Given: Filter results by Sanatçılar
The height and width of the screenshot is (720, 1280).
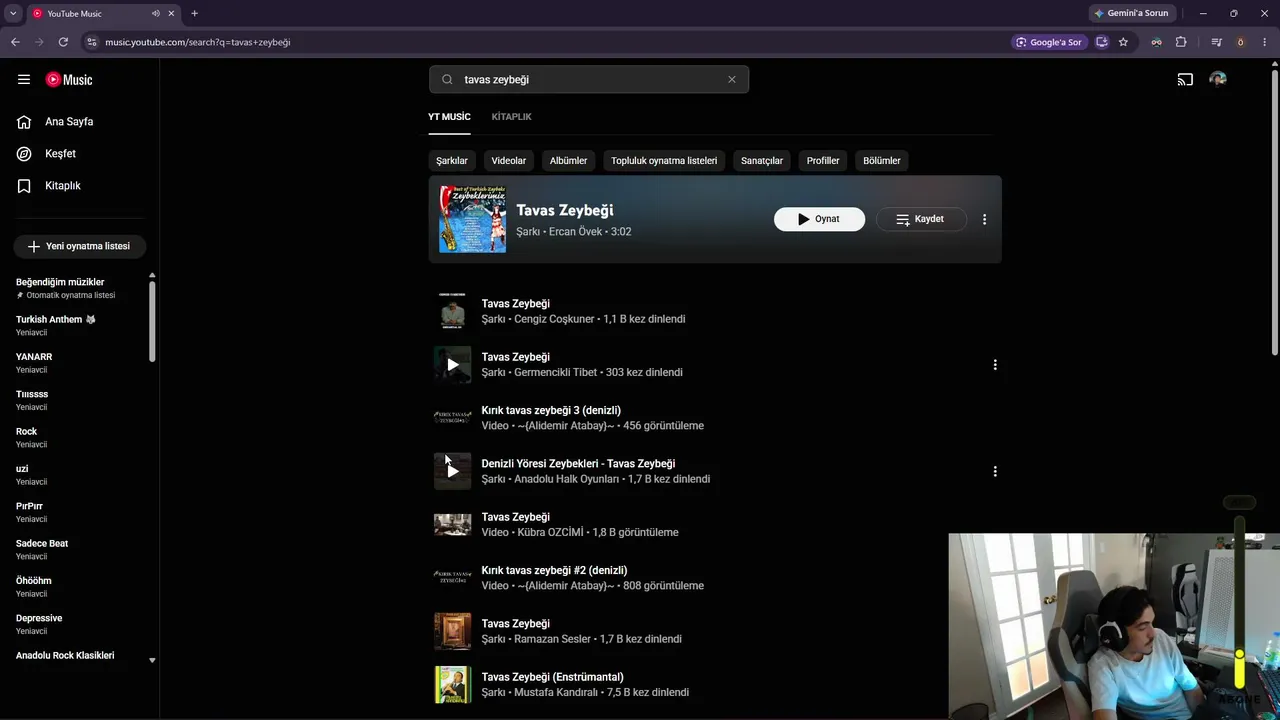Looking at the screenshot, I should point(762,160).
